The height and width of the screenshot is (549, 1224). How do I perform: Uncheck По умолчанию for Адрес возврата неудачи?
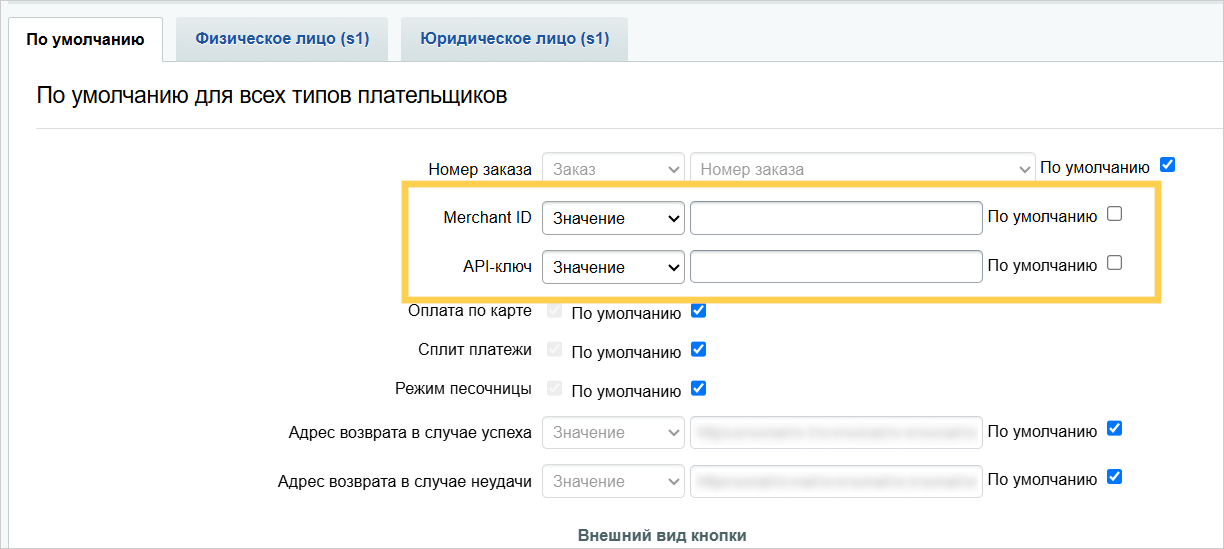[1115, 477]
